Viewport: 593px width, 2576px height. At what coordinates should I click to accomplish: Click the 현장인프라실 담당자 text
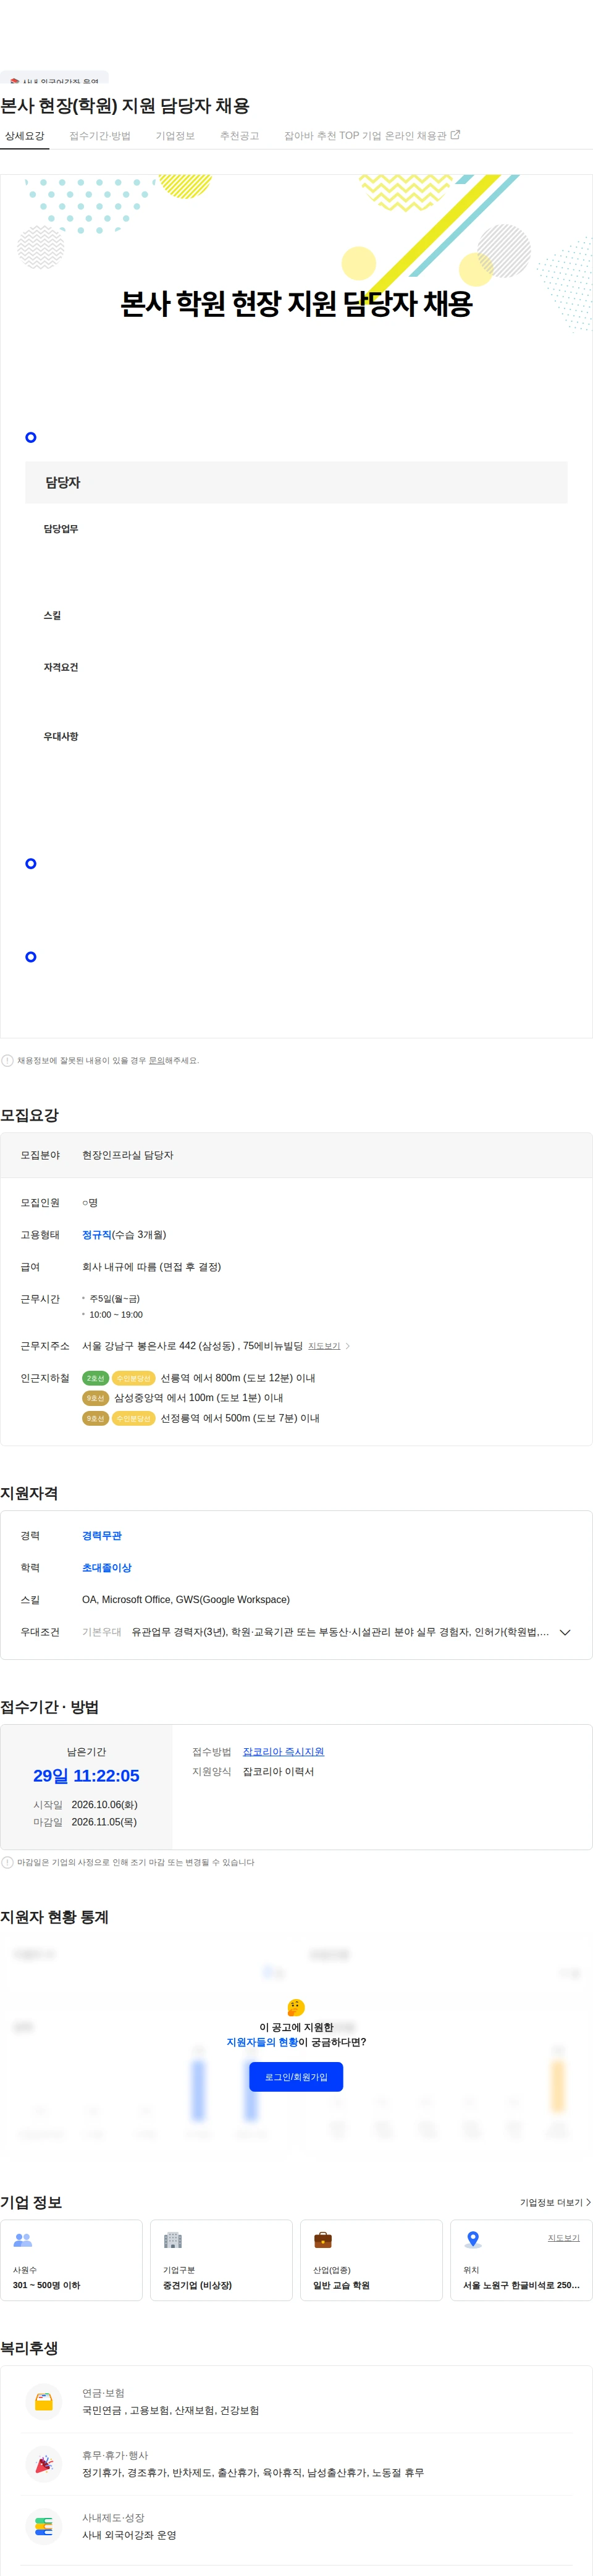coord(127,1155)
